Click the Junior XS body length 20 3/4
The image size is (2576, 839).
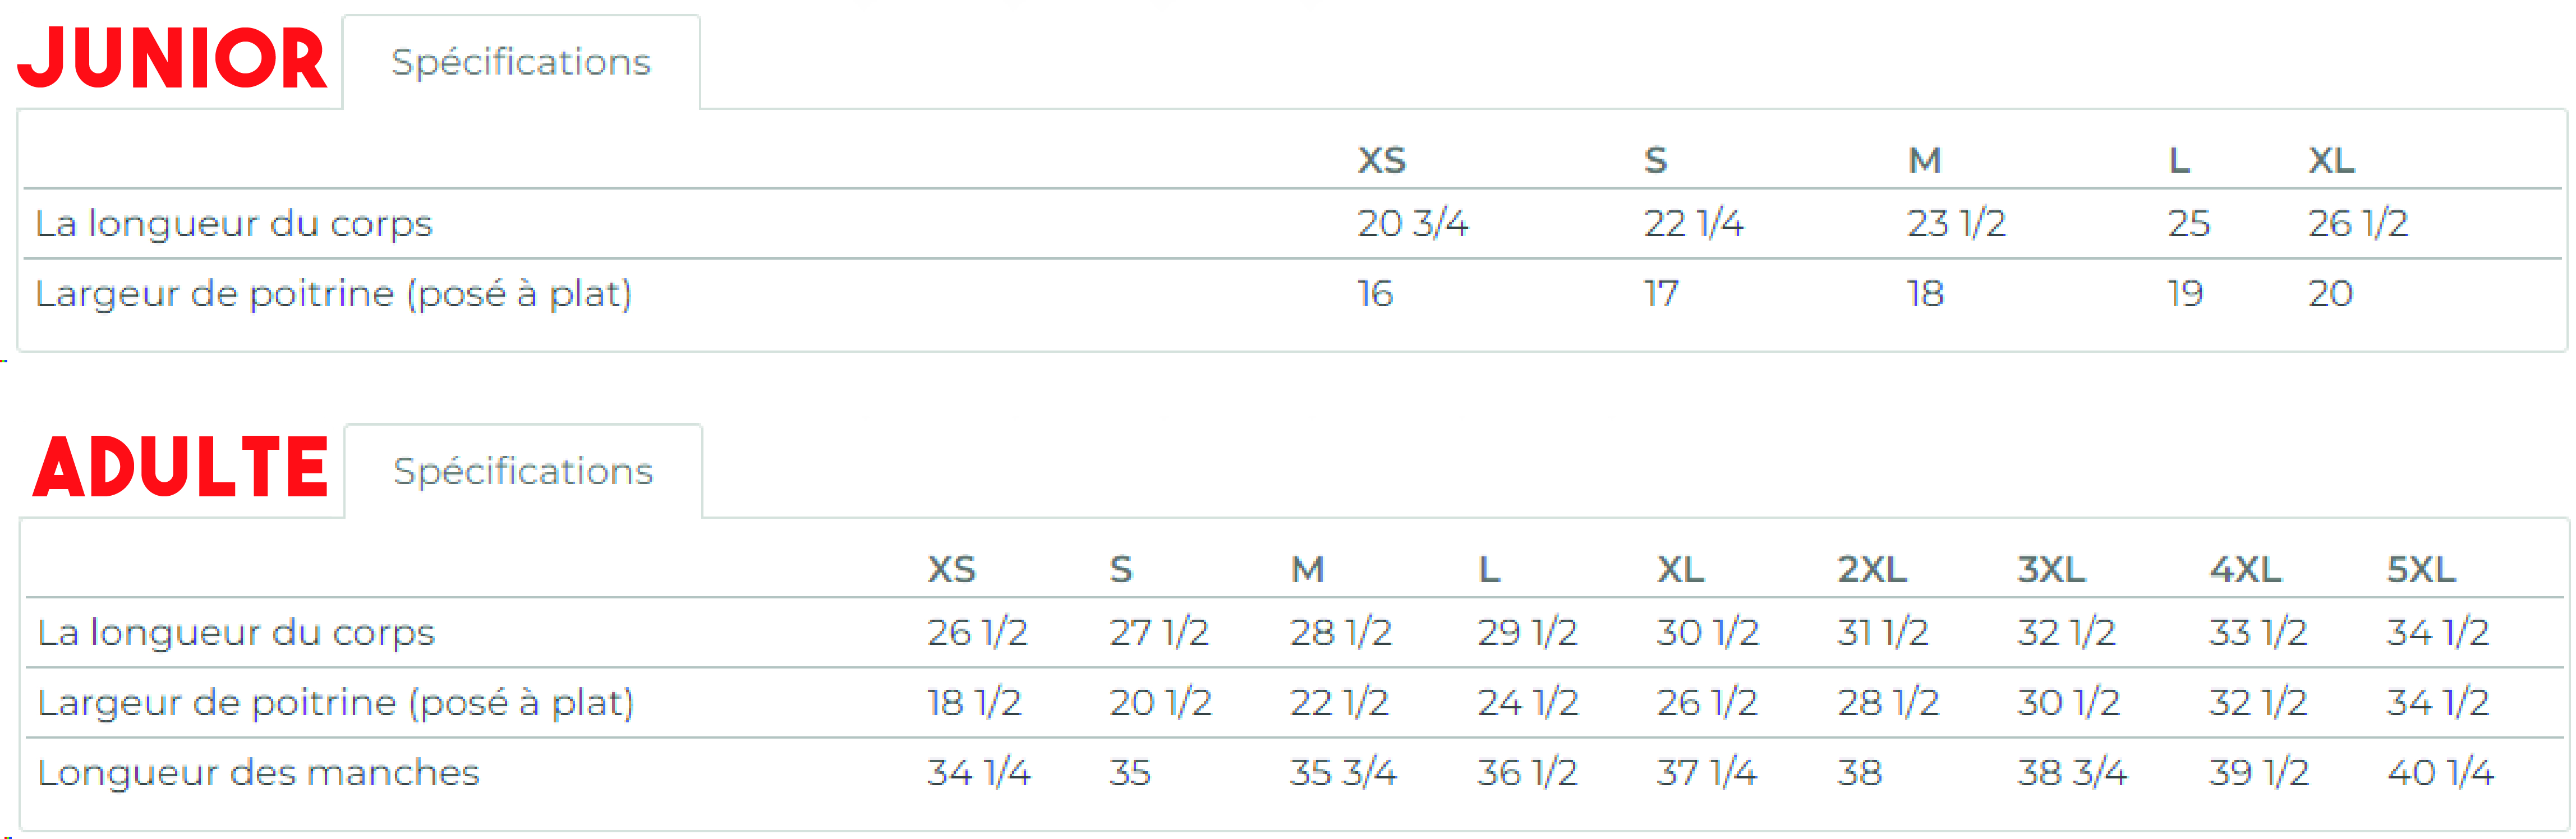pyautogui.click(x=1413, y=223)
